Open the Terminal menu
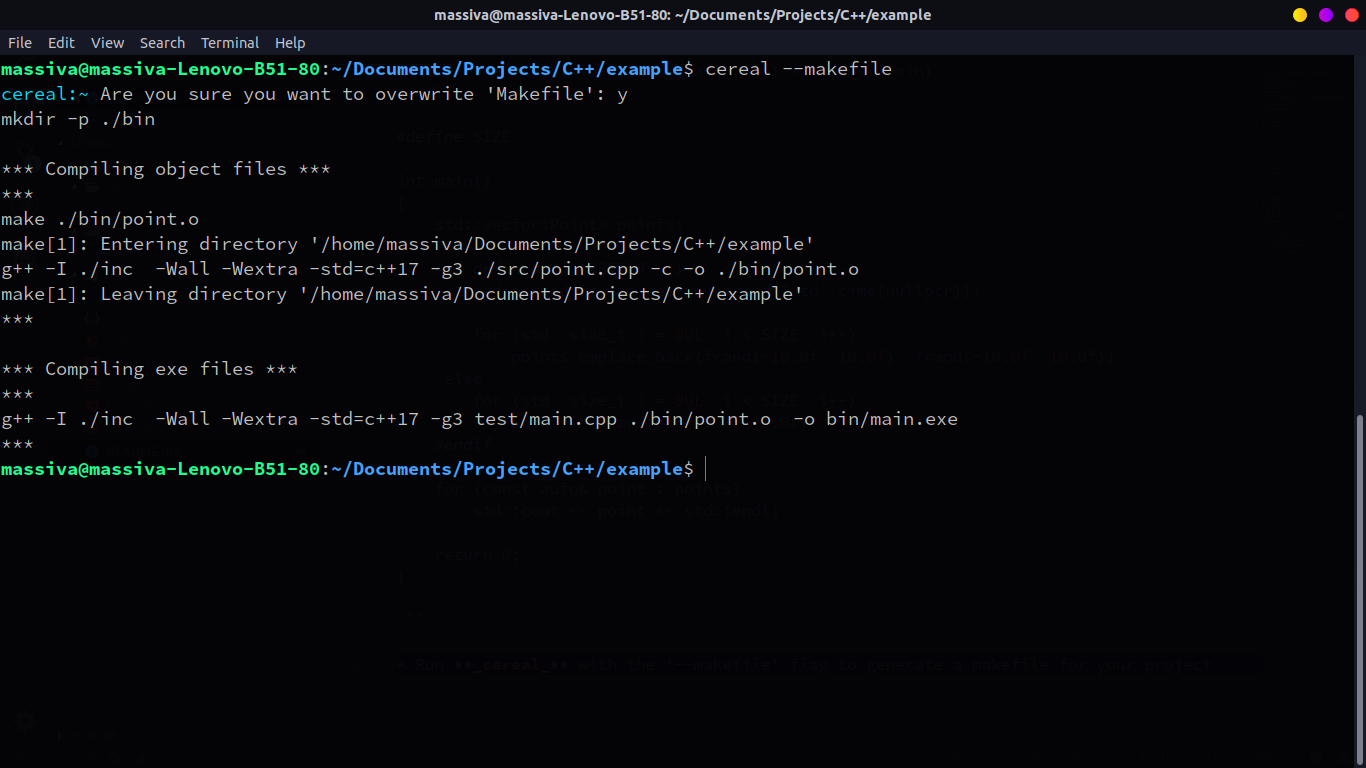The height and width of the screenshot is (768, 1366). pos(230,43)
